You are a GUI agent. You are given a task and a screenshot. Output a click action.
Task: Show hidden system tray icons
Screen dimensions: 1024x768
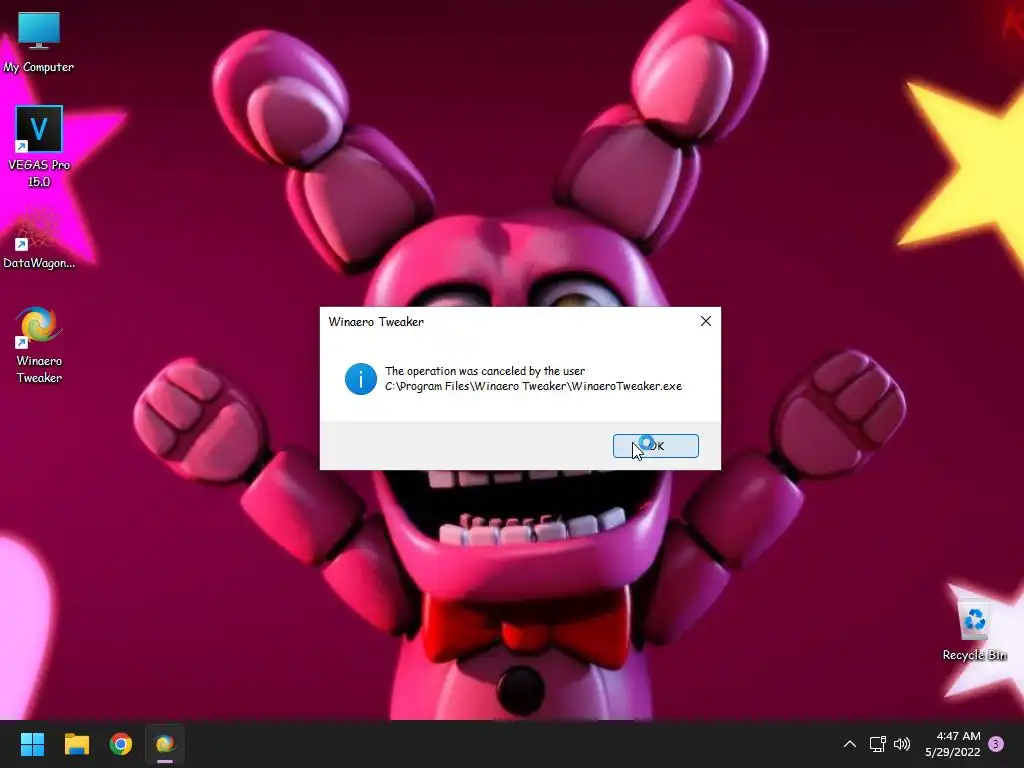pos(850,744)
